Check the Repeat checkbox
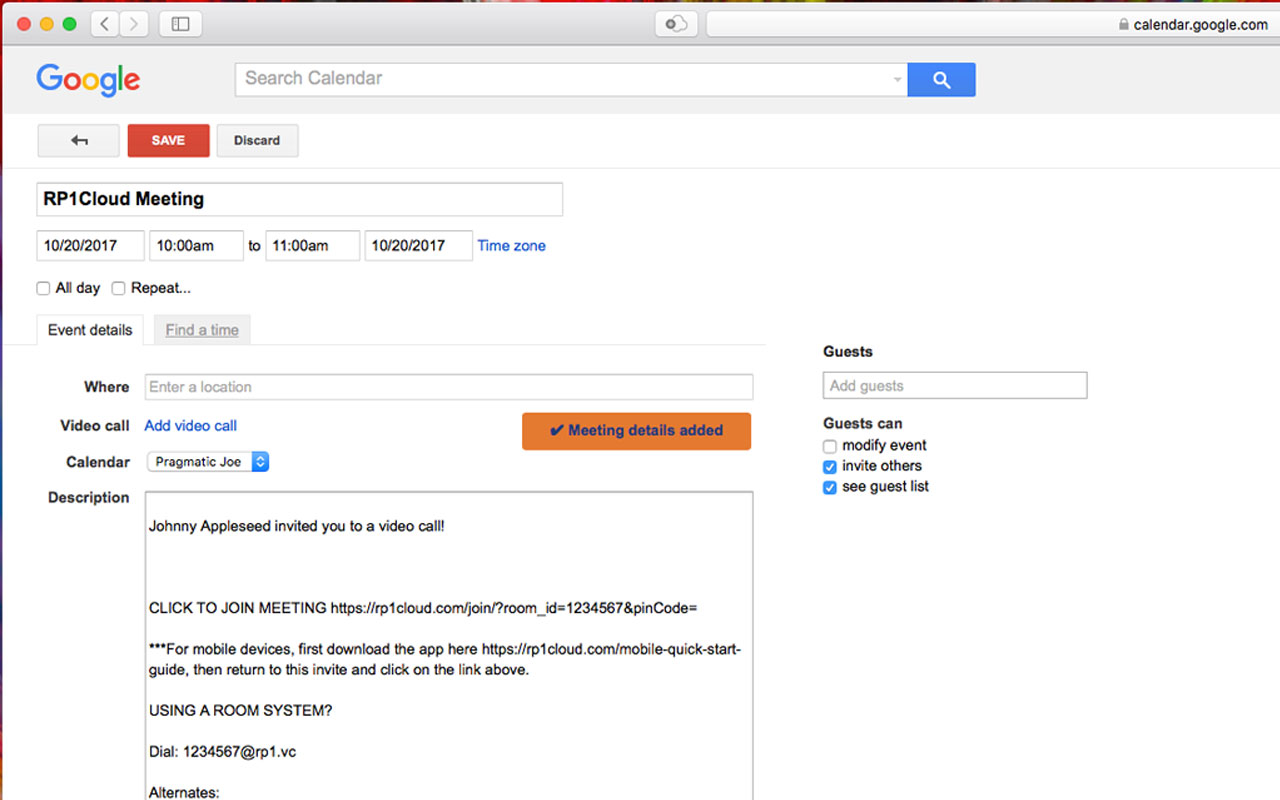Screen dimensions: 1280x800 coord(118,288)
